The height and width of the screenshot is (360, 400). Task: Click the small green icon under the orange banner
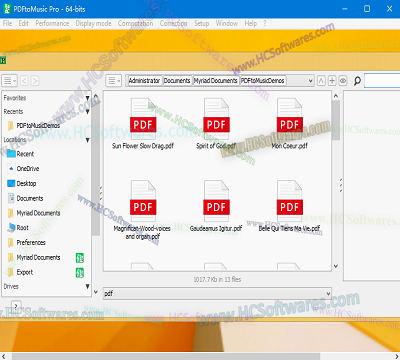click(x=3, y=60)
